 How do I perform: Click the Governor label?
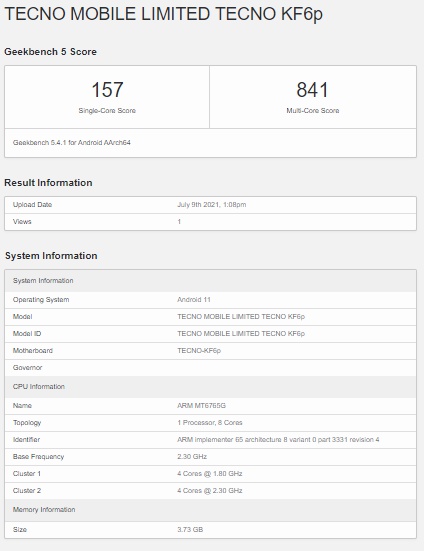(x=27, y=368)
